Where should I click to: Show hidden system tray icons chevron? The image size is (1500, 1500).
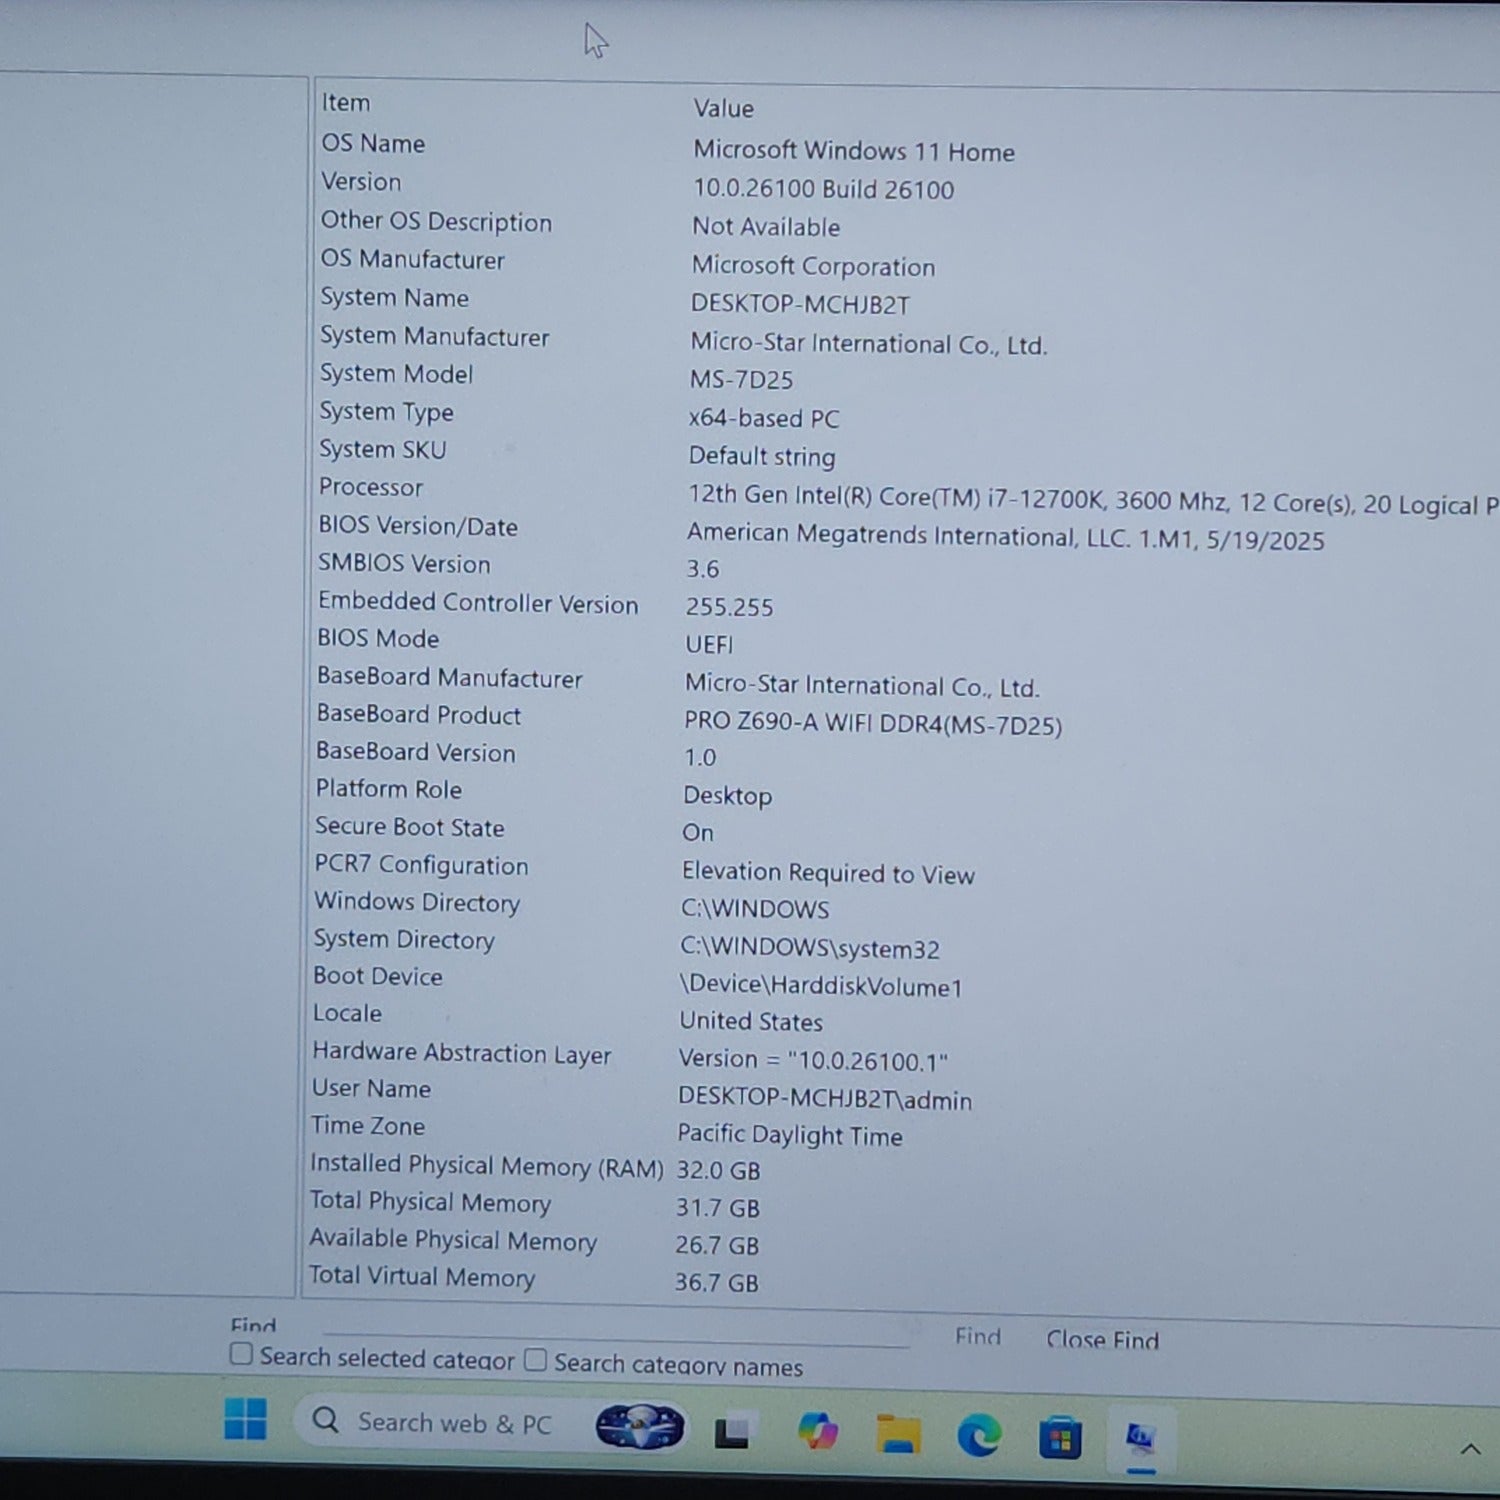1470,1449
